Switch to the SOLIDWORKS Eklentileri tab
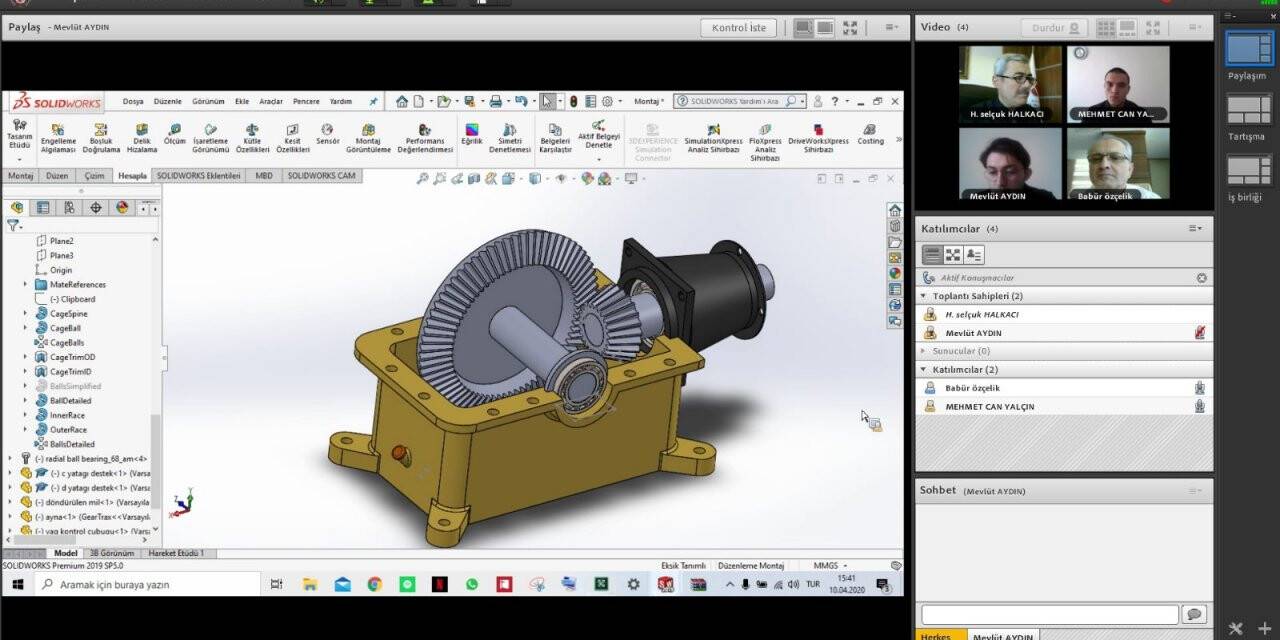 (198, 176)
